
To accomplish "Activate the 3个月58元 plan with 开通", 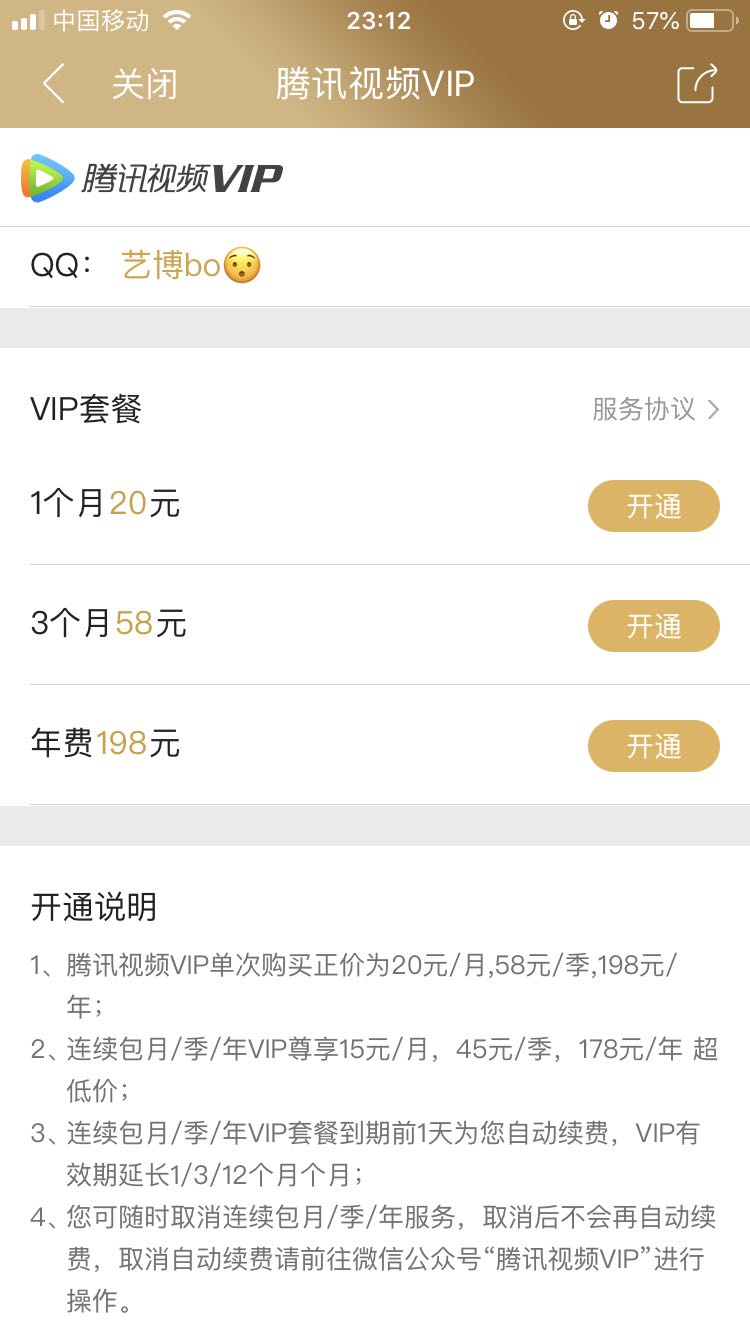I will coord(653,626).
